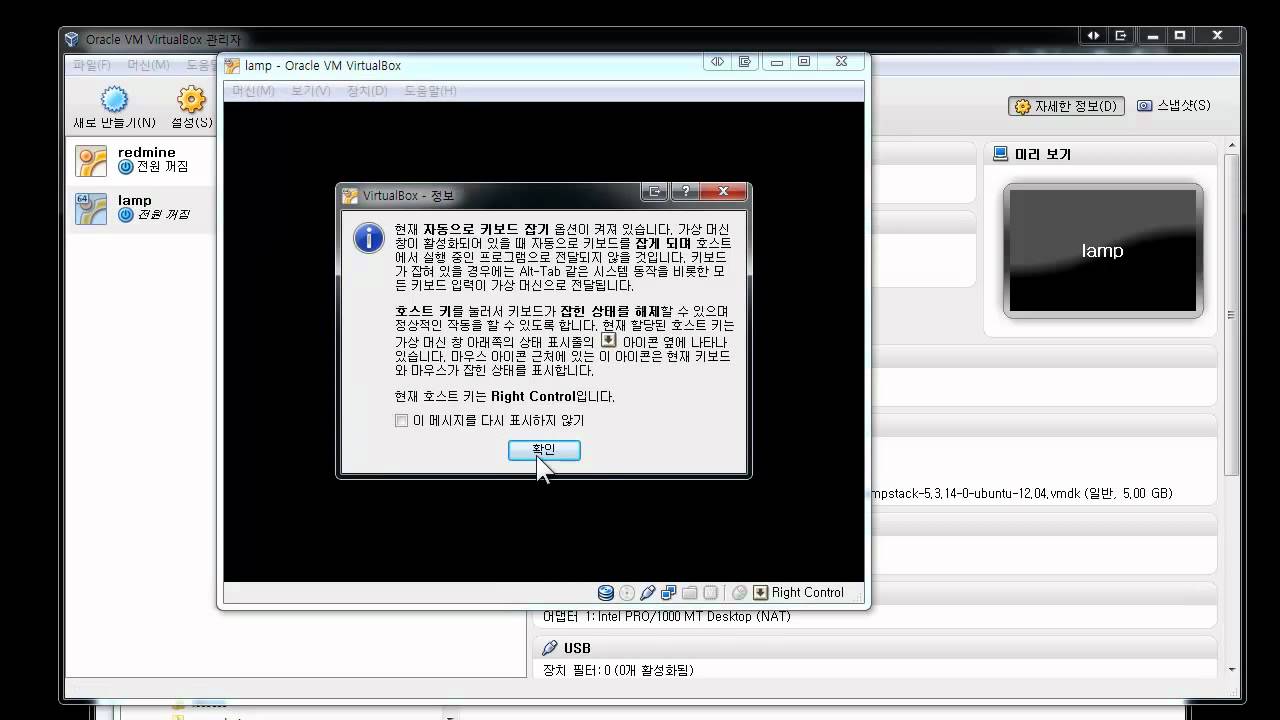Click the host key arrow icon in VM status bar

[x=761, y=593]
